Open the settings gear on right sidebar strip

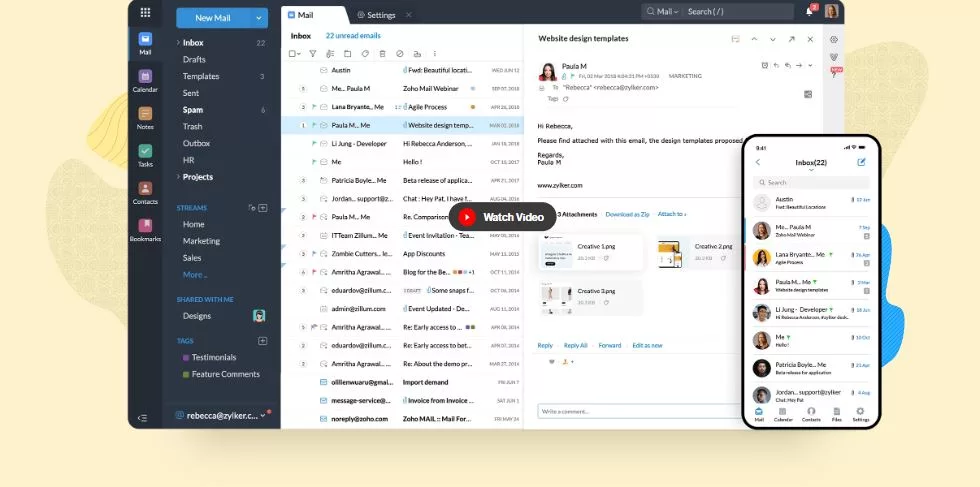click(x=834, y=39)
